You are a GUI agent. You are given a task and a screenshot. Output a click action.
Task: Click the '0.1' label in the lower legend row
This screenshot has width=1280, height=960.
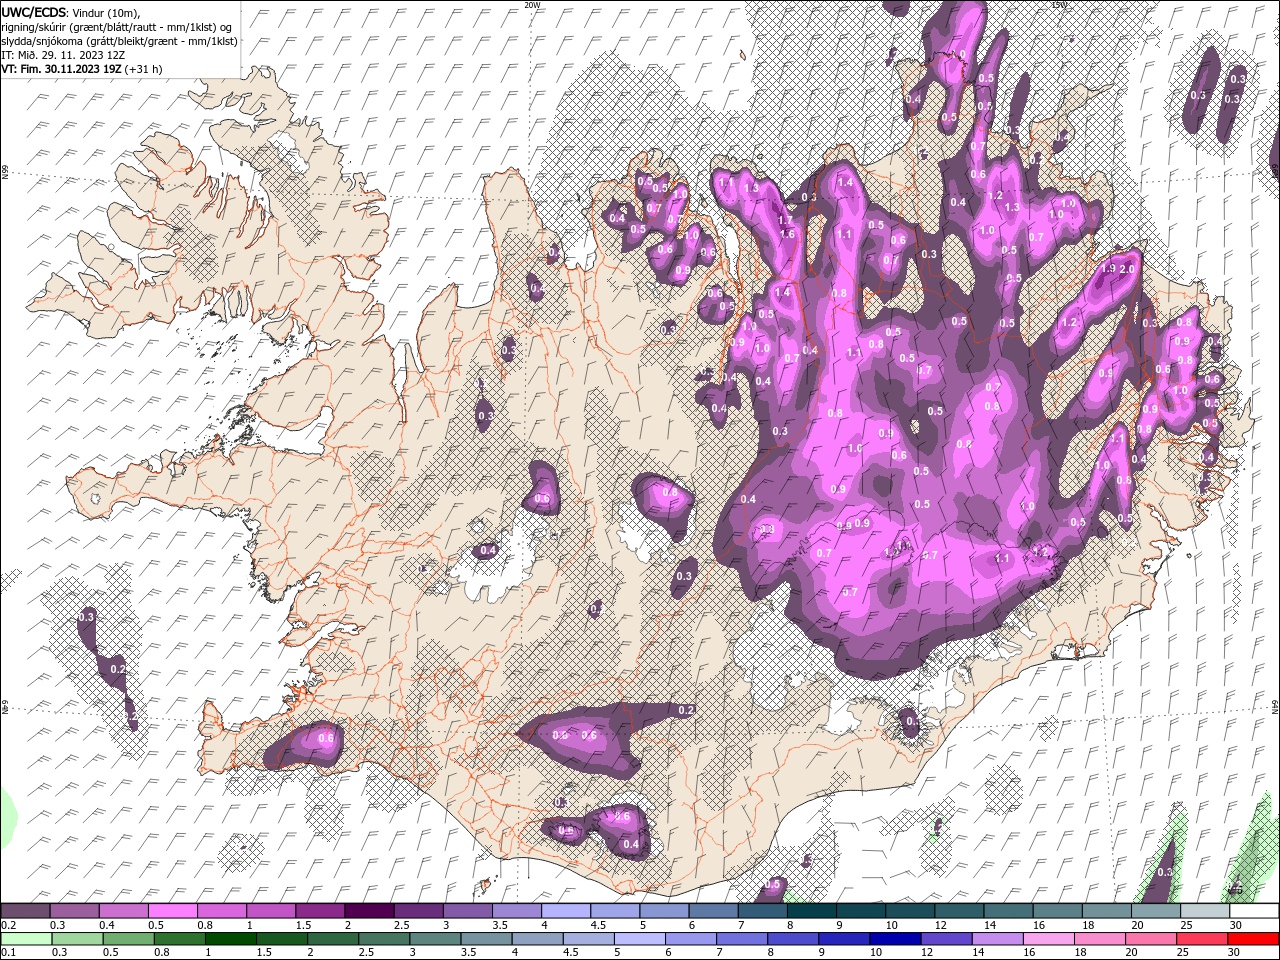point(7,953)
